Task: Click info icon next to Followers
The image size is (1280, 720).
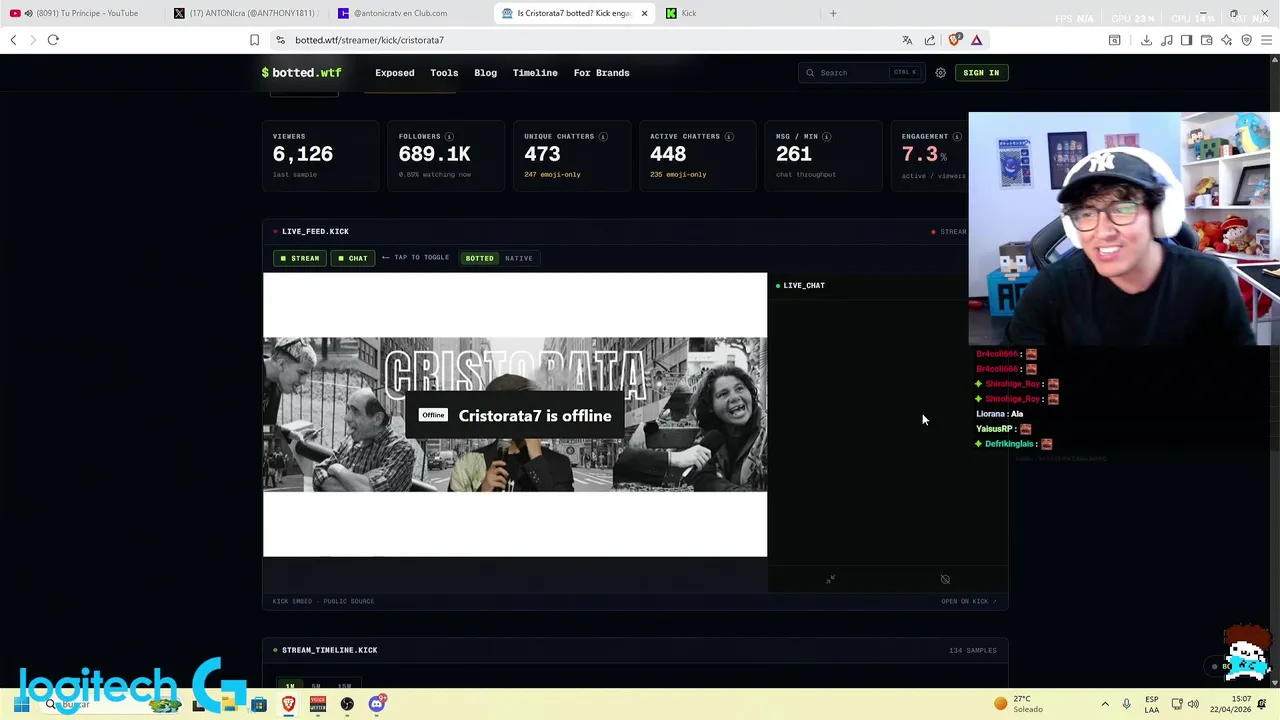Action: click(449, 136)
